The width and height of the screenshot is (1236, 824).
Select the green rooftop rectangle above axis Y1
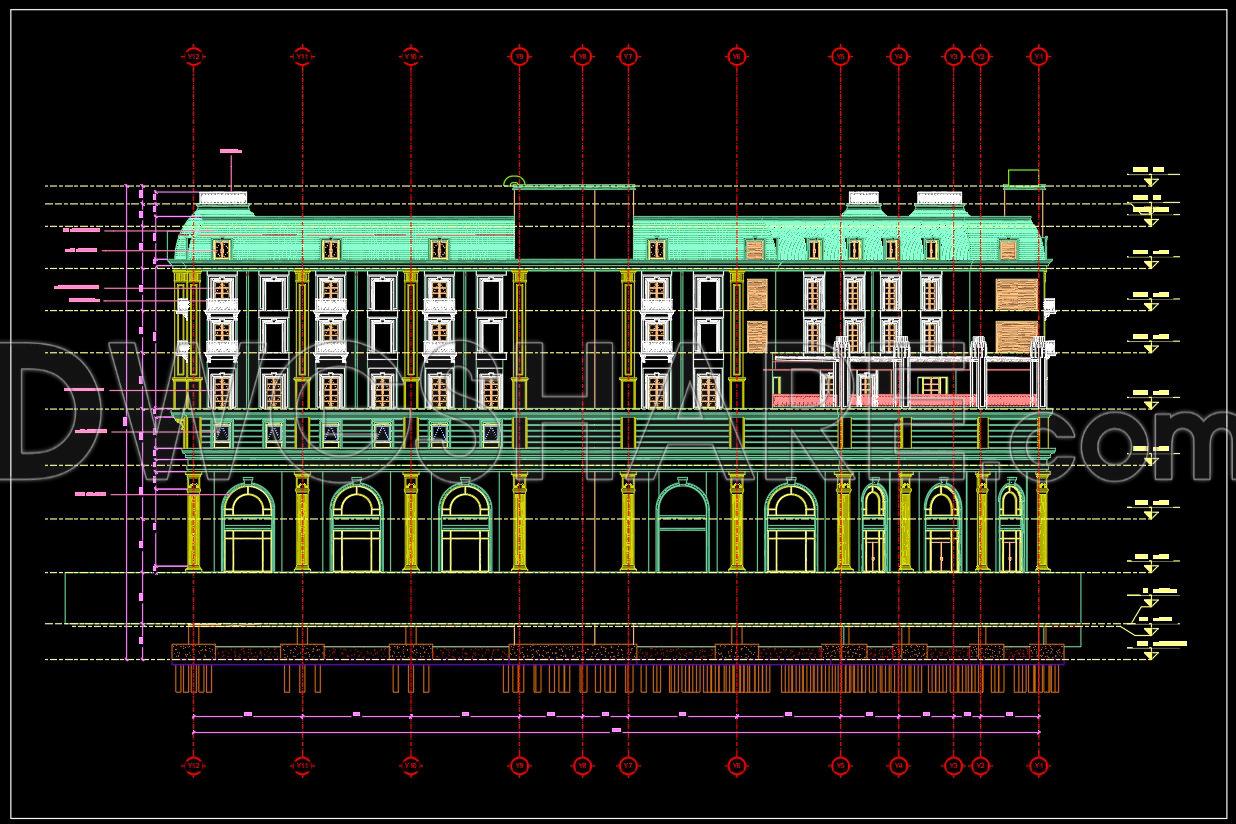tap(1022, 178)
